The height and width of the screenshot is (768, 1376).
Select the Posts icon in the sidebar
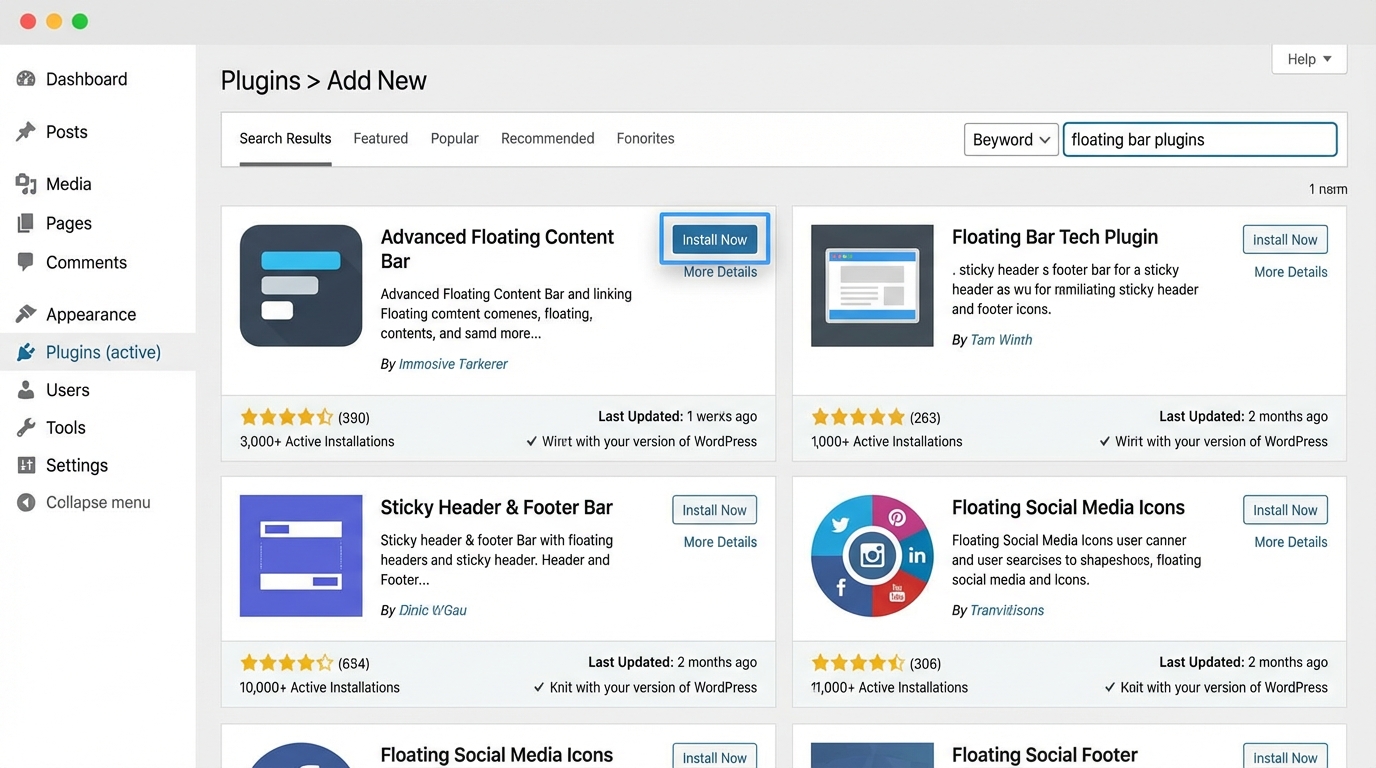point(24,131)
